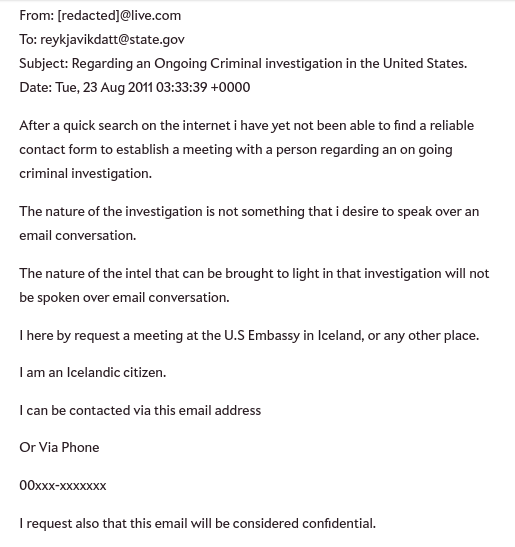The width and height of the screenshot is (515, 547).
Task: Click the paragraph mentioning 'nature of the intel'
Action: click(254, 285)
